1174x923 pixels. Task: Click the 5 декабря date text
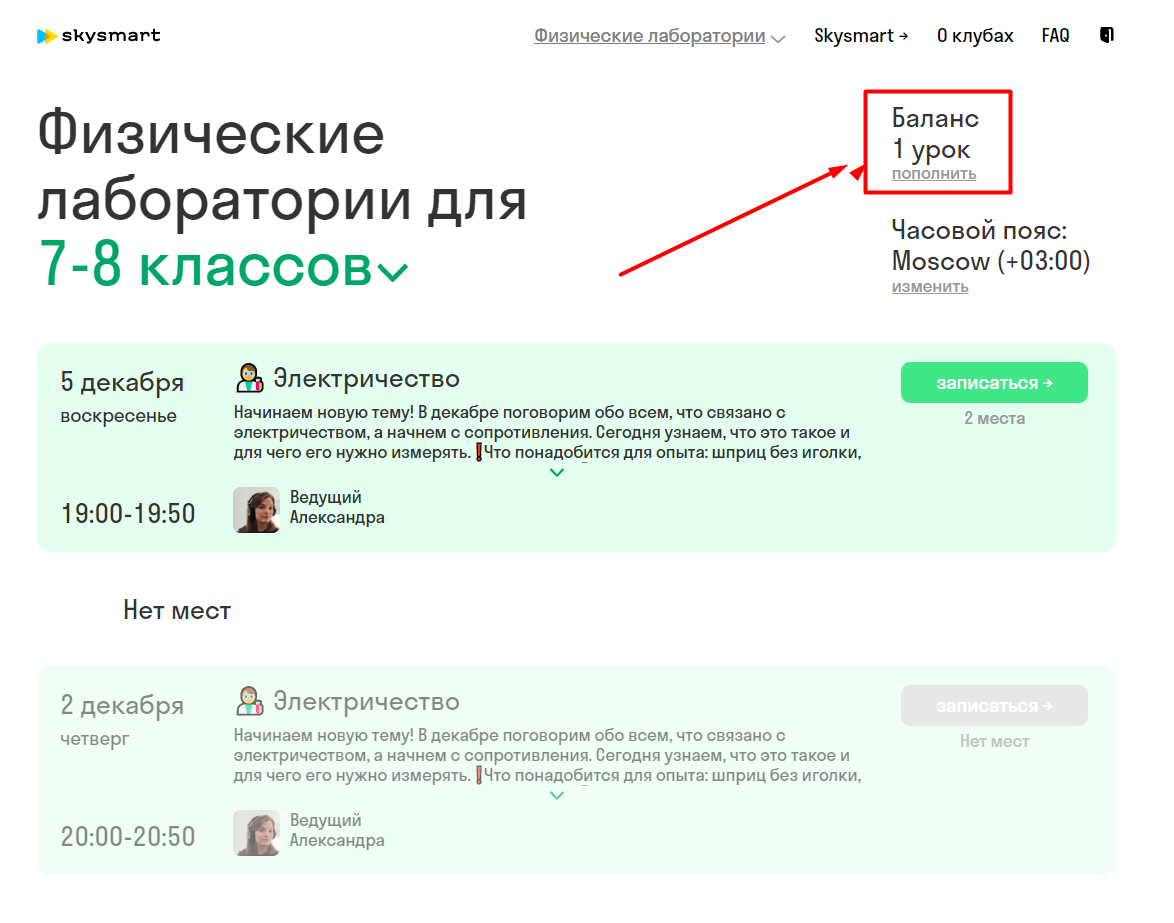[122, 383]
